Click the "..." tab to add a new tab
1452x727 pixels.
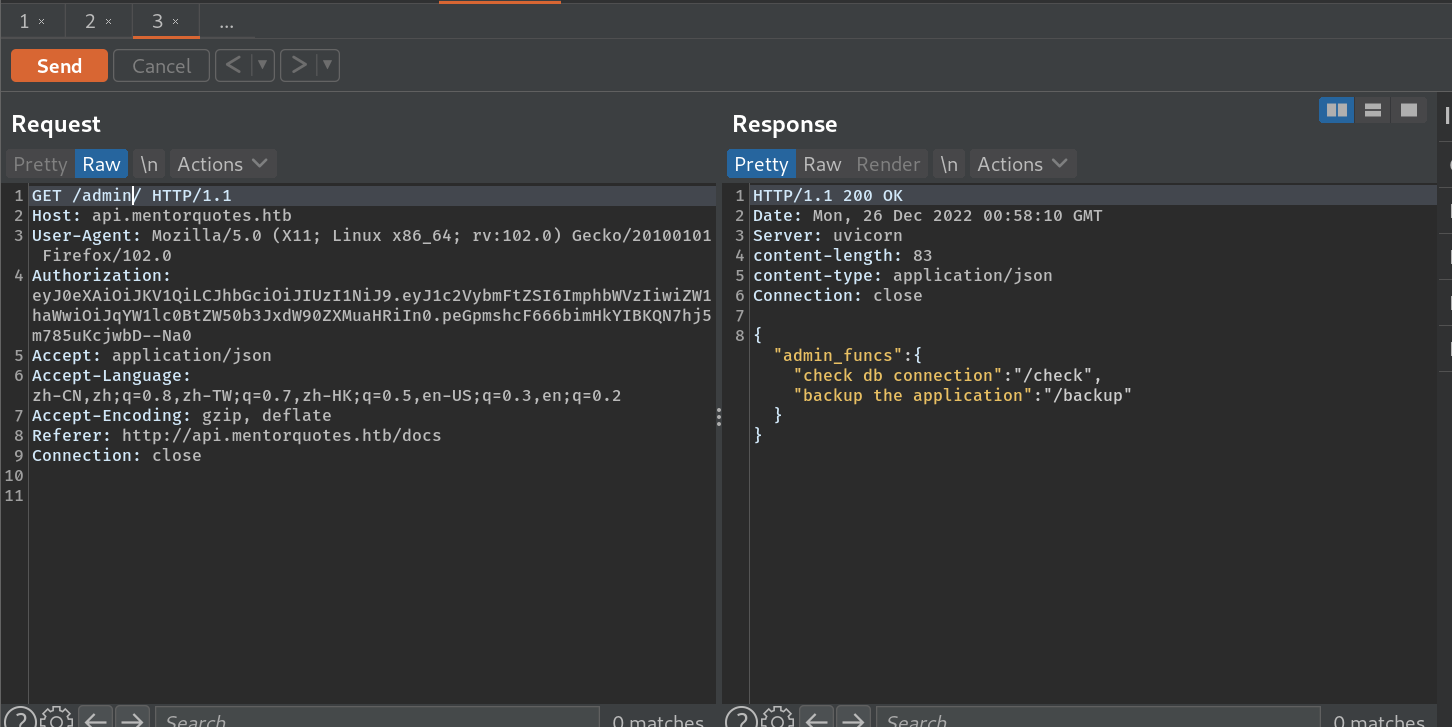point(226,21)
